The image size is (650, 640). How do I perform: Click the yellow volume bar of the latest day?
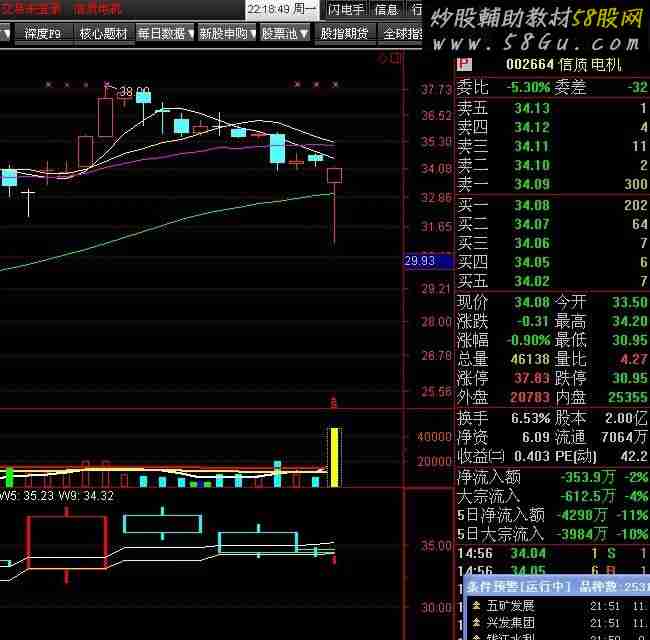[x=335, y=457]
